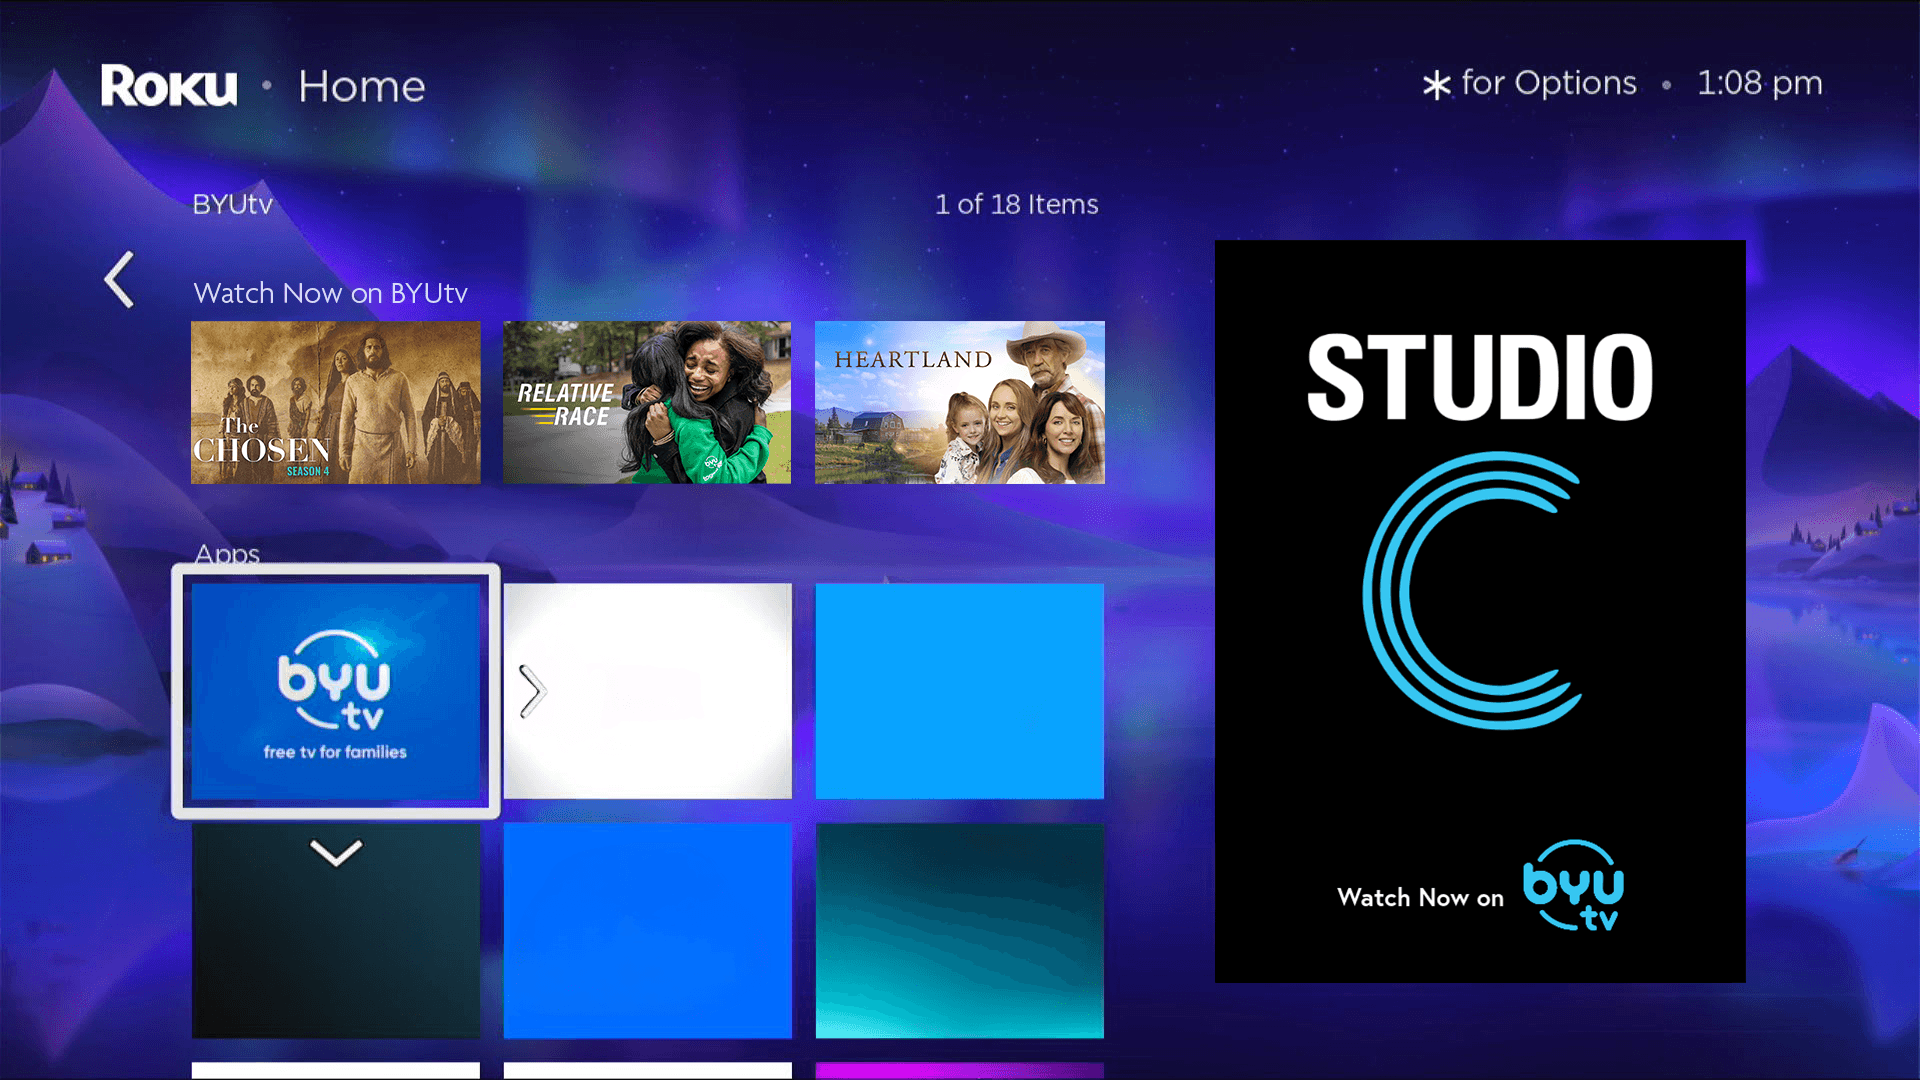Open the Heartland thumbnail
The image size is (1920, 1080).
point(960,402)
